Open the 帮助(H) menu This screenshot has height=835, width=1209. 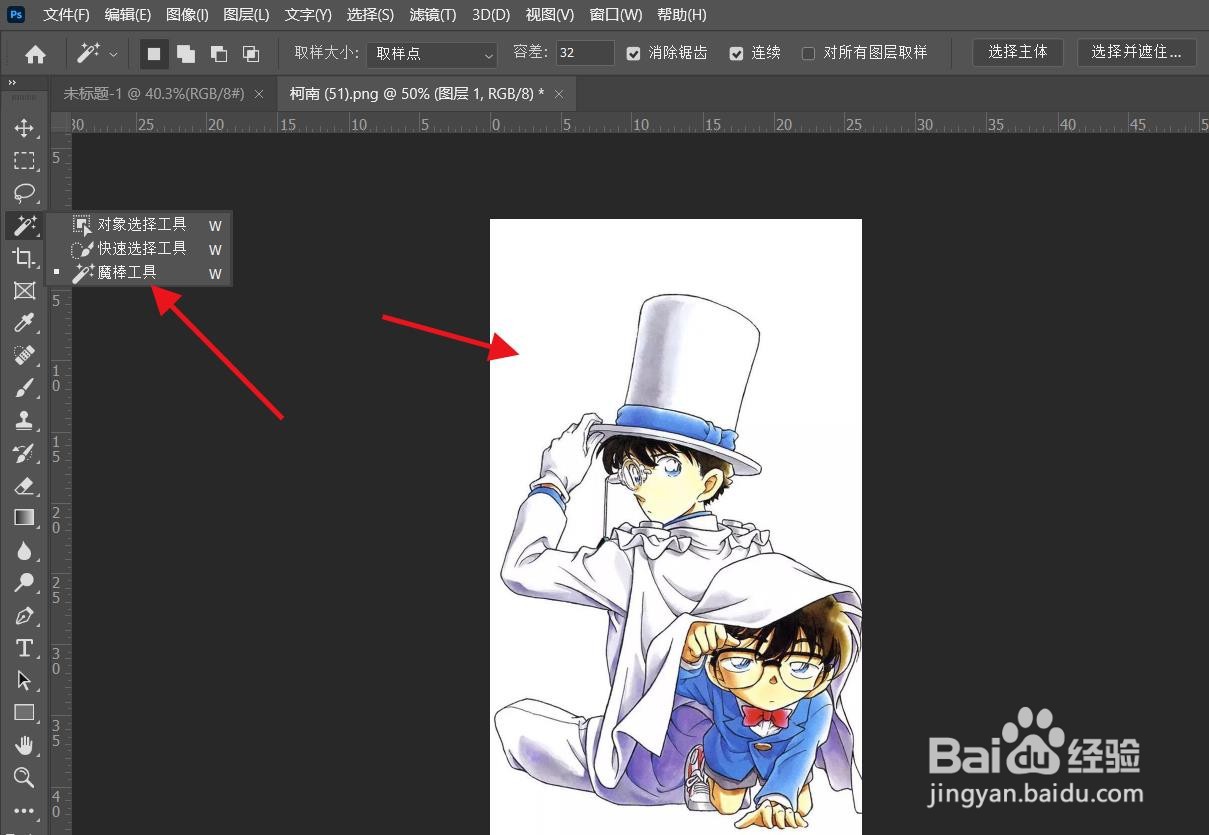[x=682, y=15]
